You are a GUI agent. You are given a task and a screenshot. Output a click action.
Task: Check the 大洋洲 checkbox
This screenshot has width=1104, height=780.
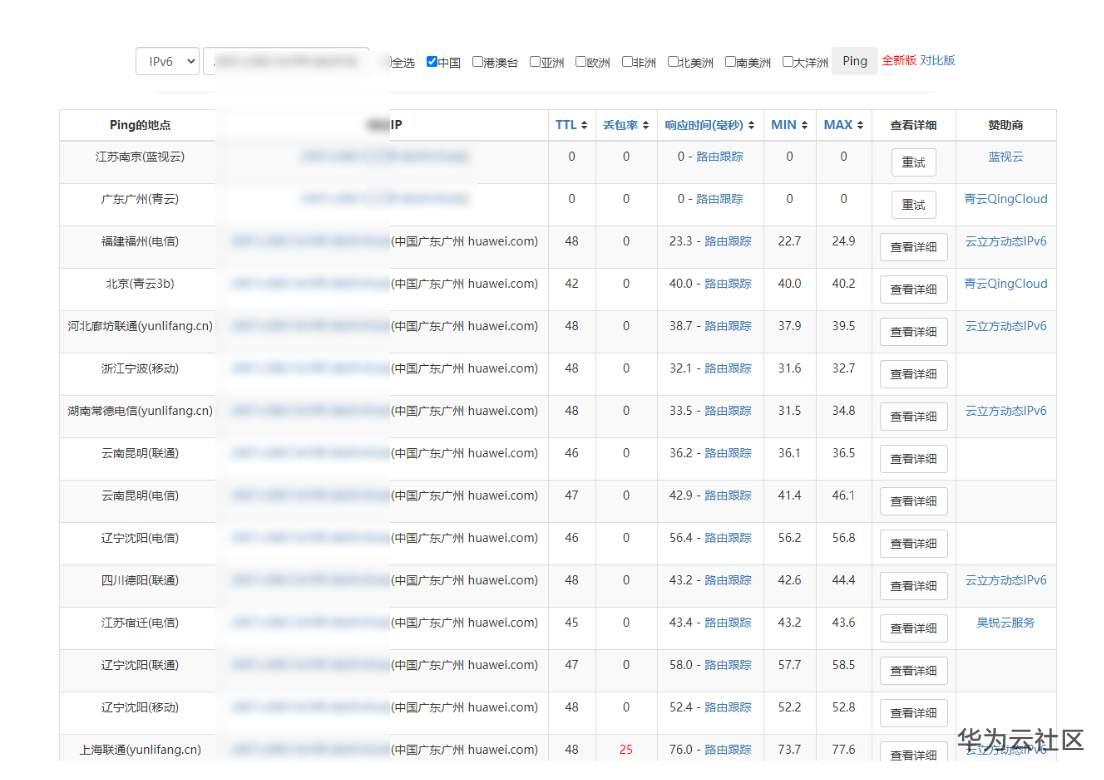pos(788,62)
